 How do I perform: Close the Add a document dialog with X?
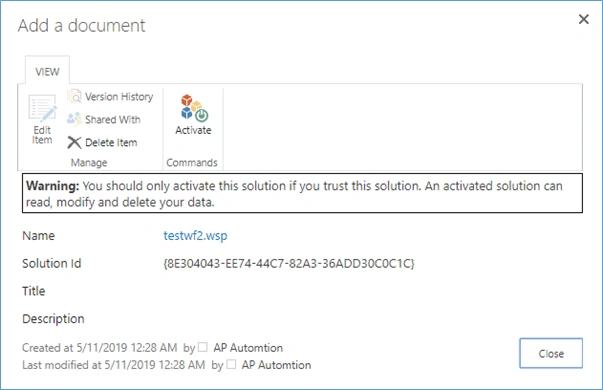[x=583, y=19]
